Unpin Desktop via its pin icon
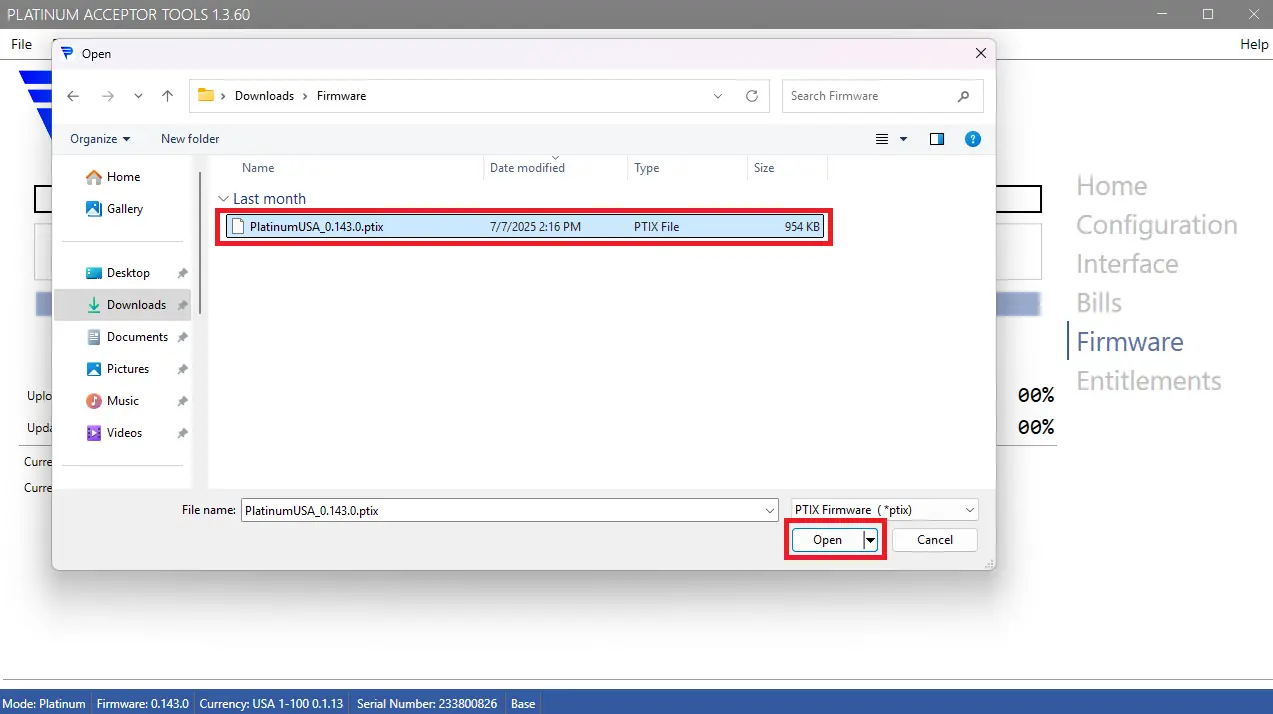The height and width of the screenshot is (714, 1273). point(182,273)
